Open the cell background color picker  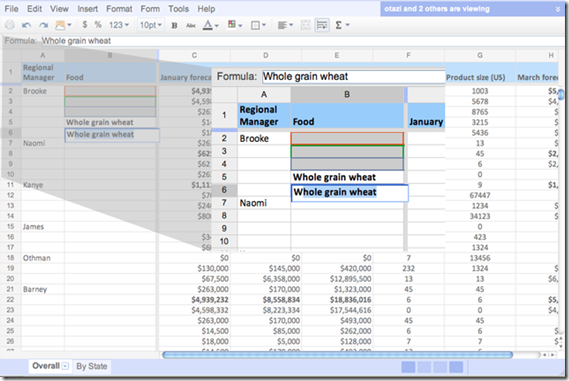pyautogui.click(x=235, y=25)
